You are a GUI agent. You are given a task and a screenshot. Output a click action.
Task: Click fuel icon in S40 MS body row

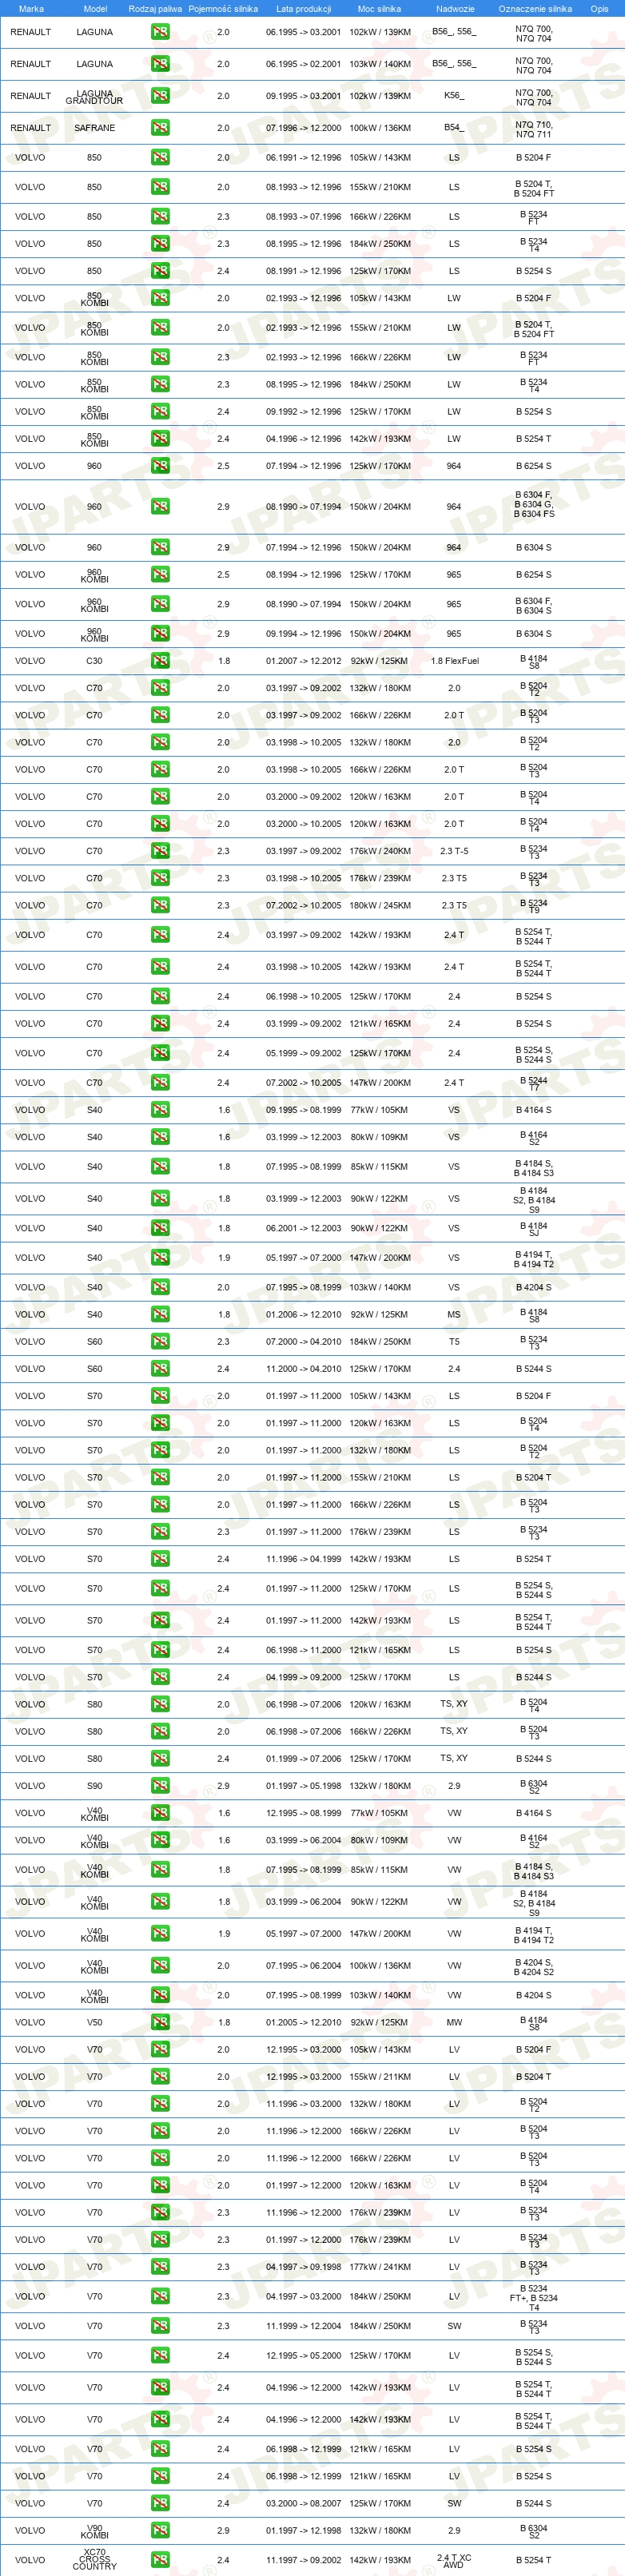click(x=160, y=1315)
